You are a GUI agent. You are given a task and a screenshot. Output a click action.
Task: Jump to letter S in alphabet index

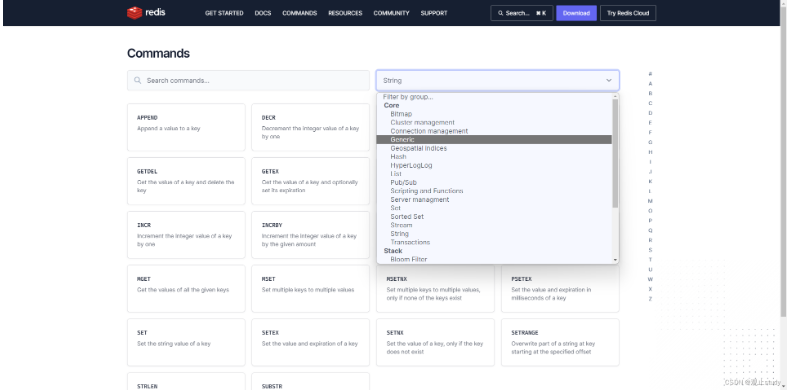click(x=650, y=250)
